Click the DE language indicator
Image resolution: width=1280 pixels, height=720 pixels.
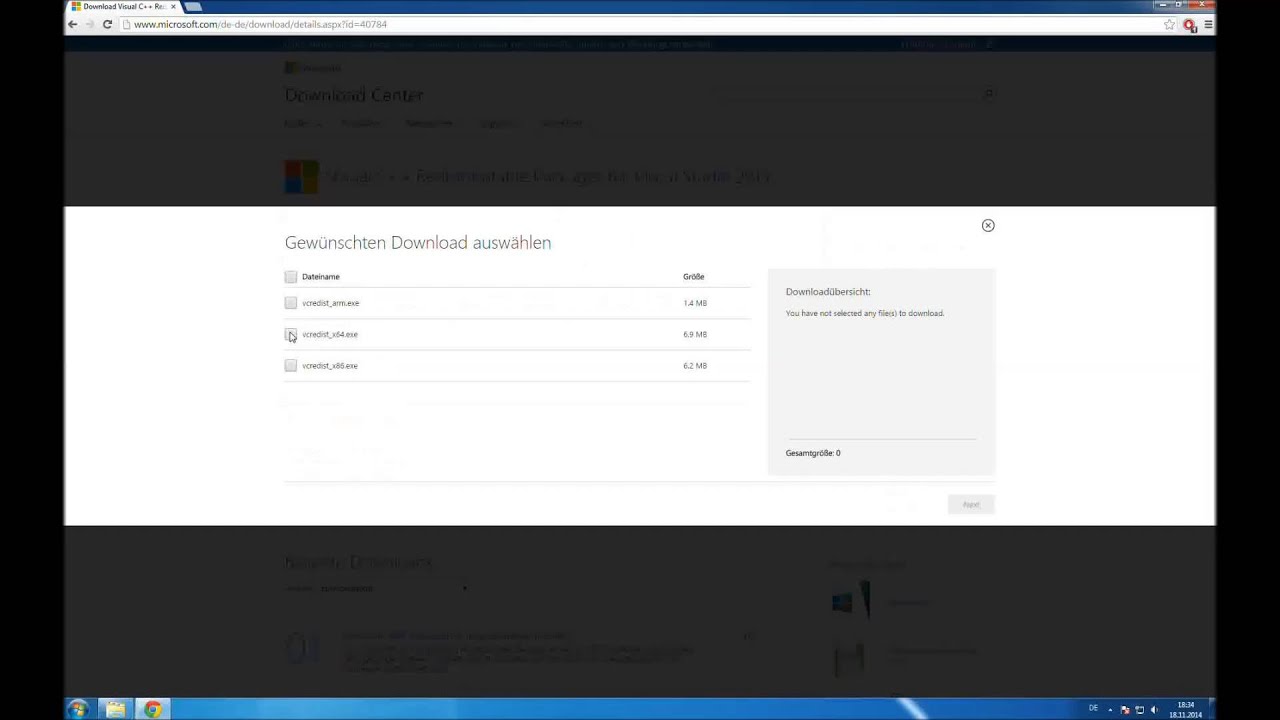click(1093, 708)
